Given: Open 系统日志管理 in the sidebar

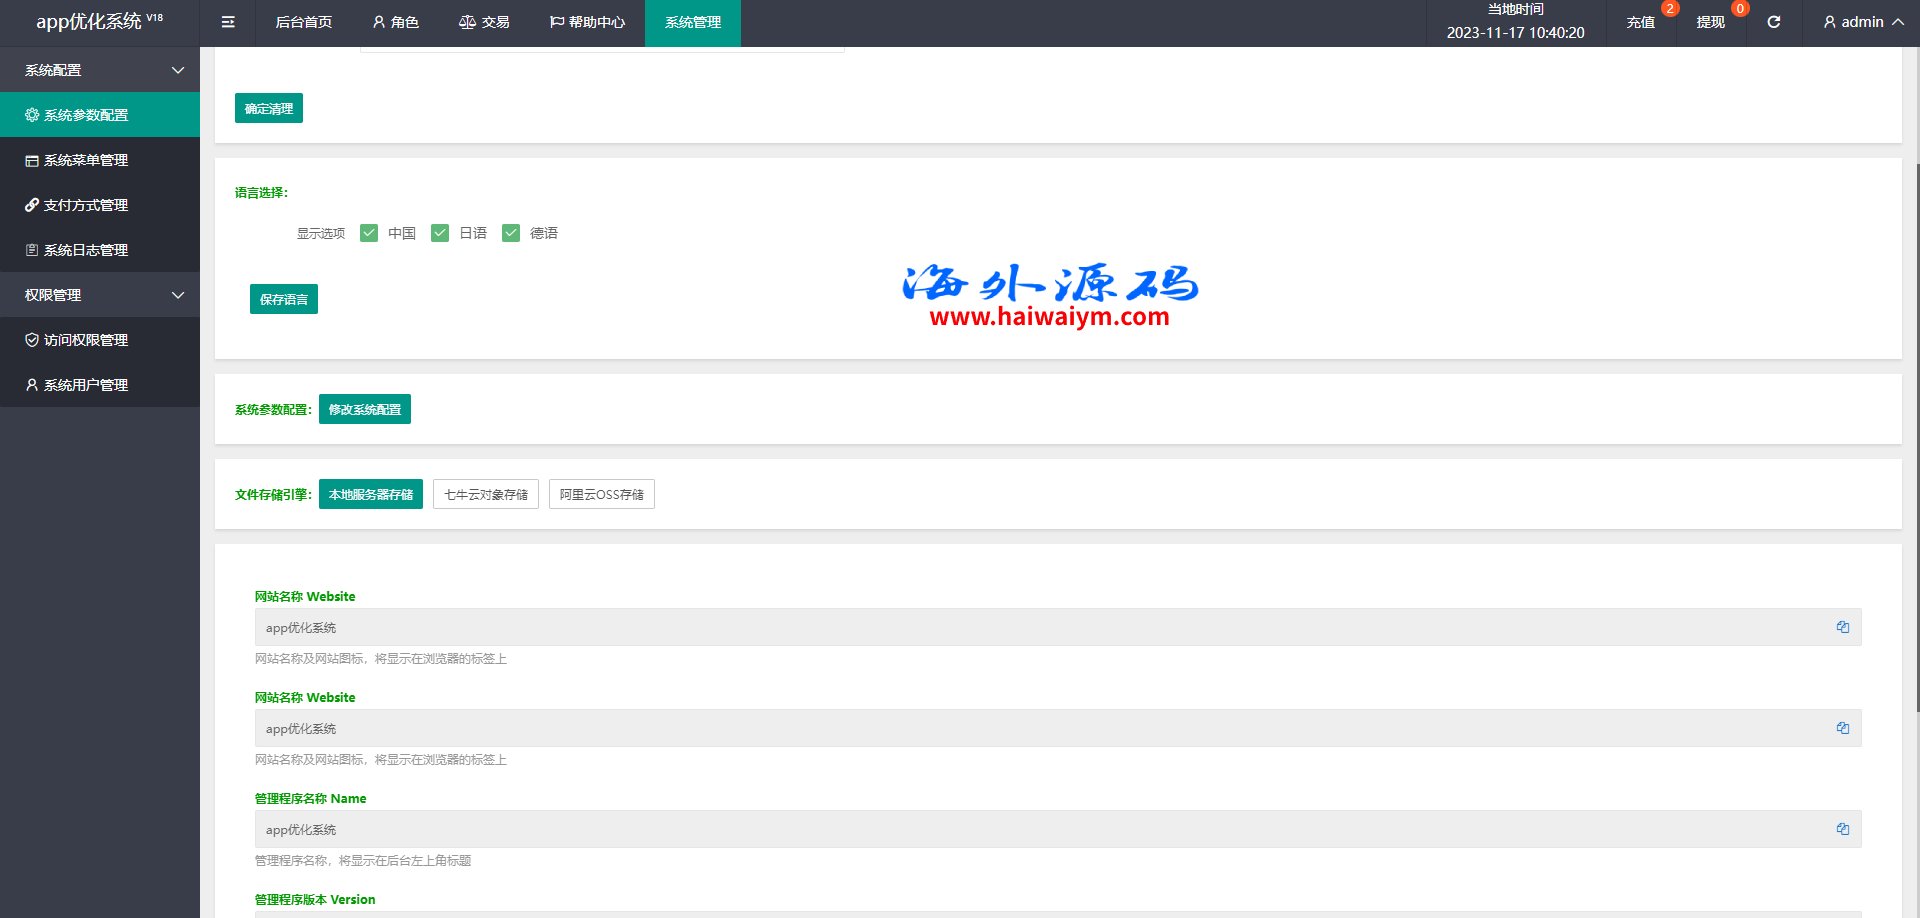Looking at the screenshot, I should point(86,250).
